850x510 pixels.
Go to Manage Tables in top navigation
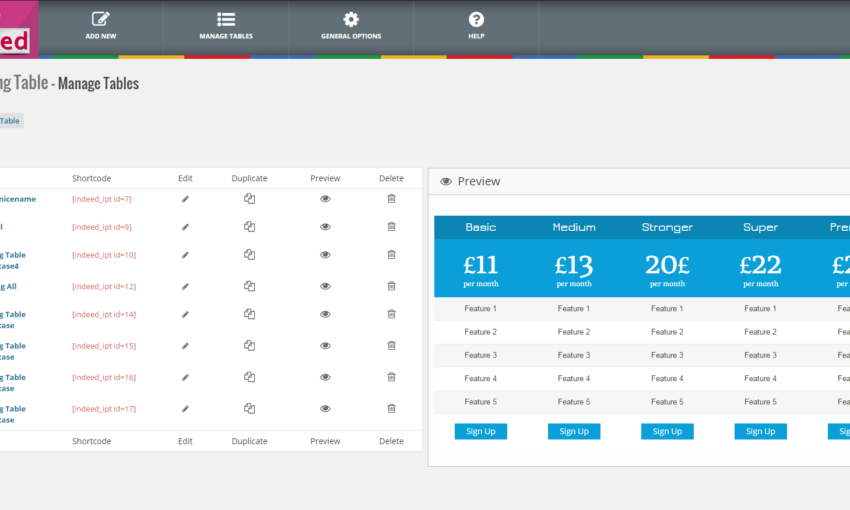(x=226, y=26)
